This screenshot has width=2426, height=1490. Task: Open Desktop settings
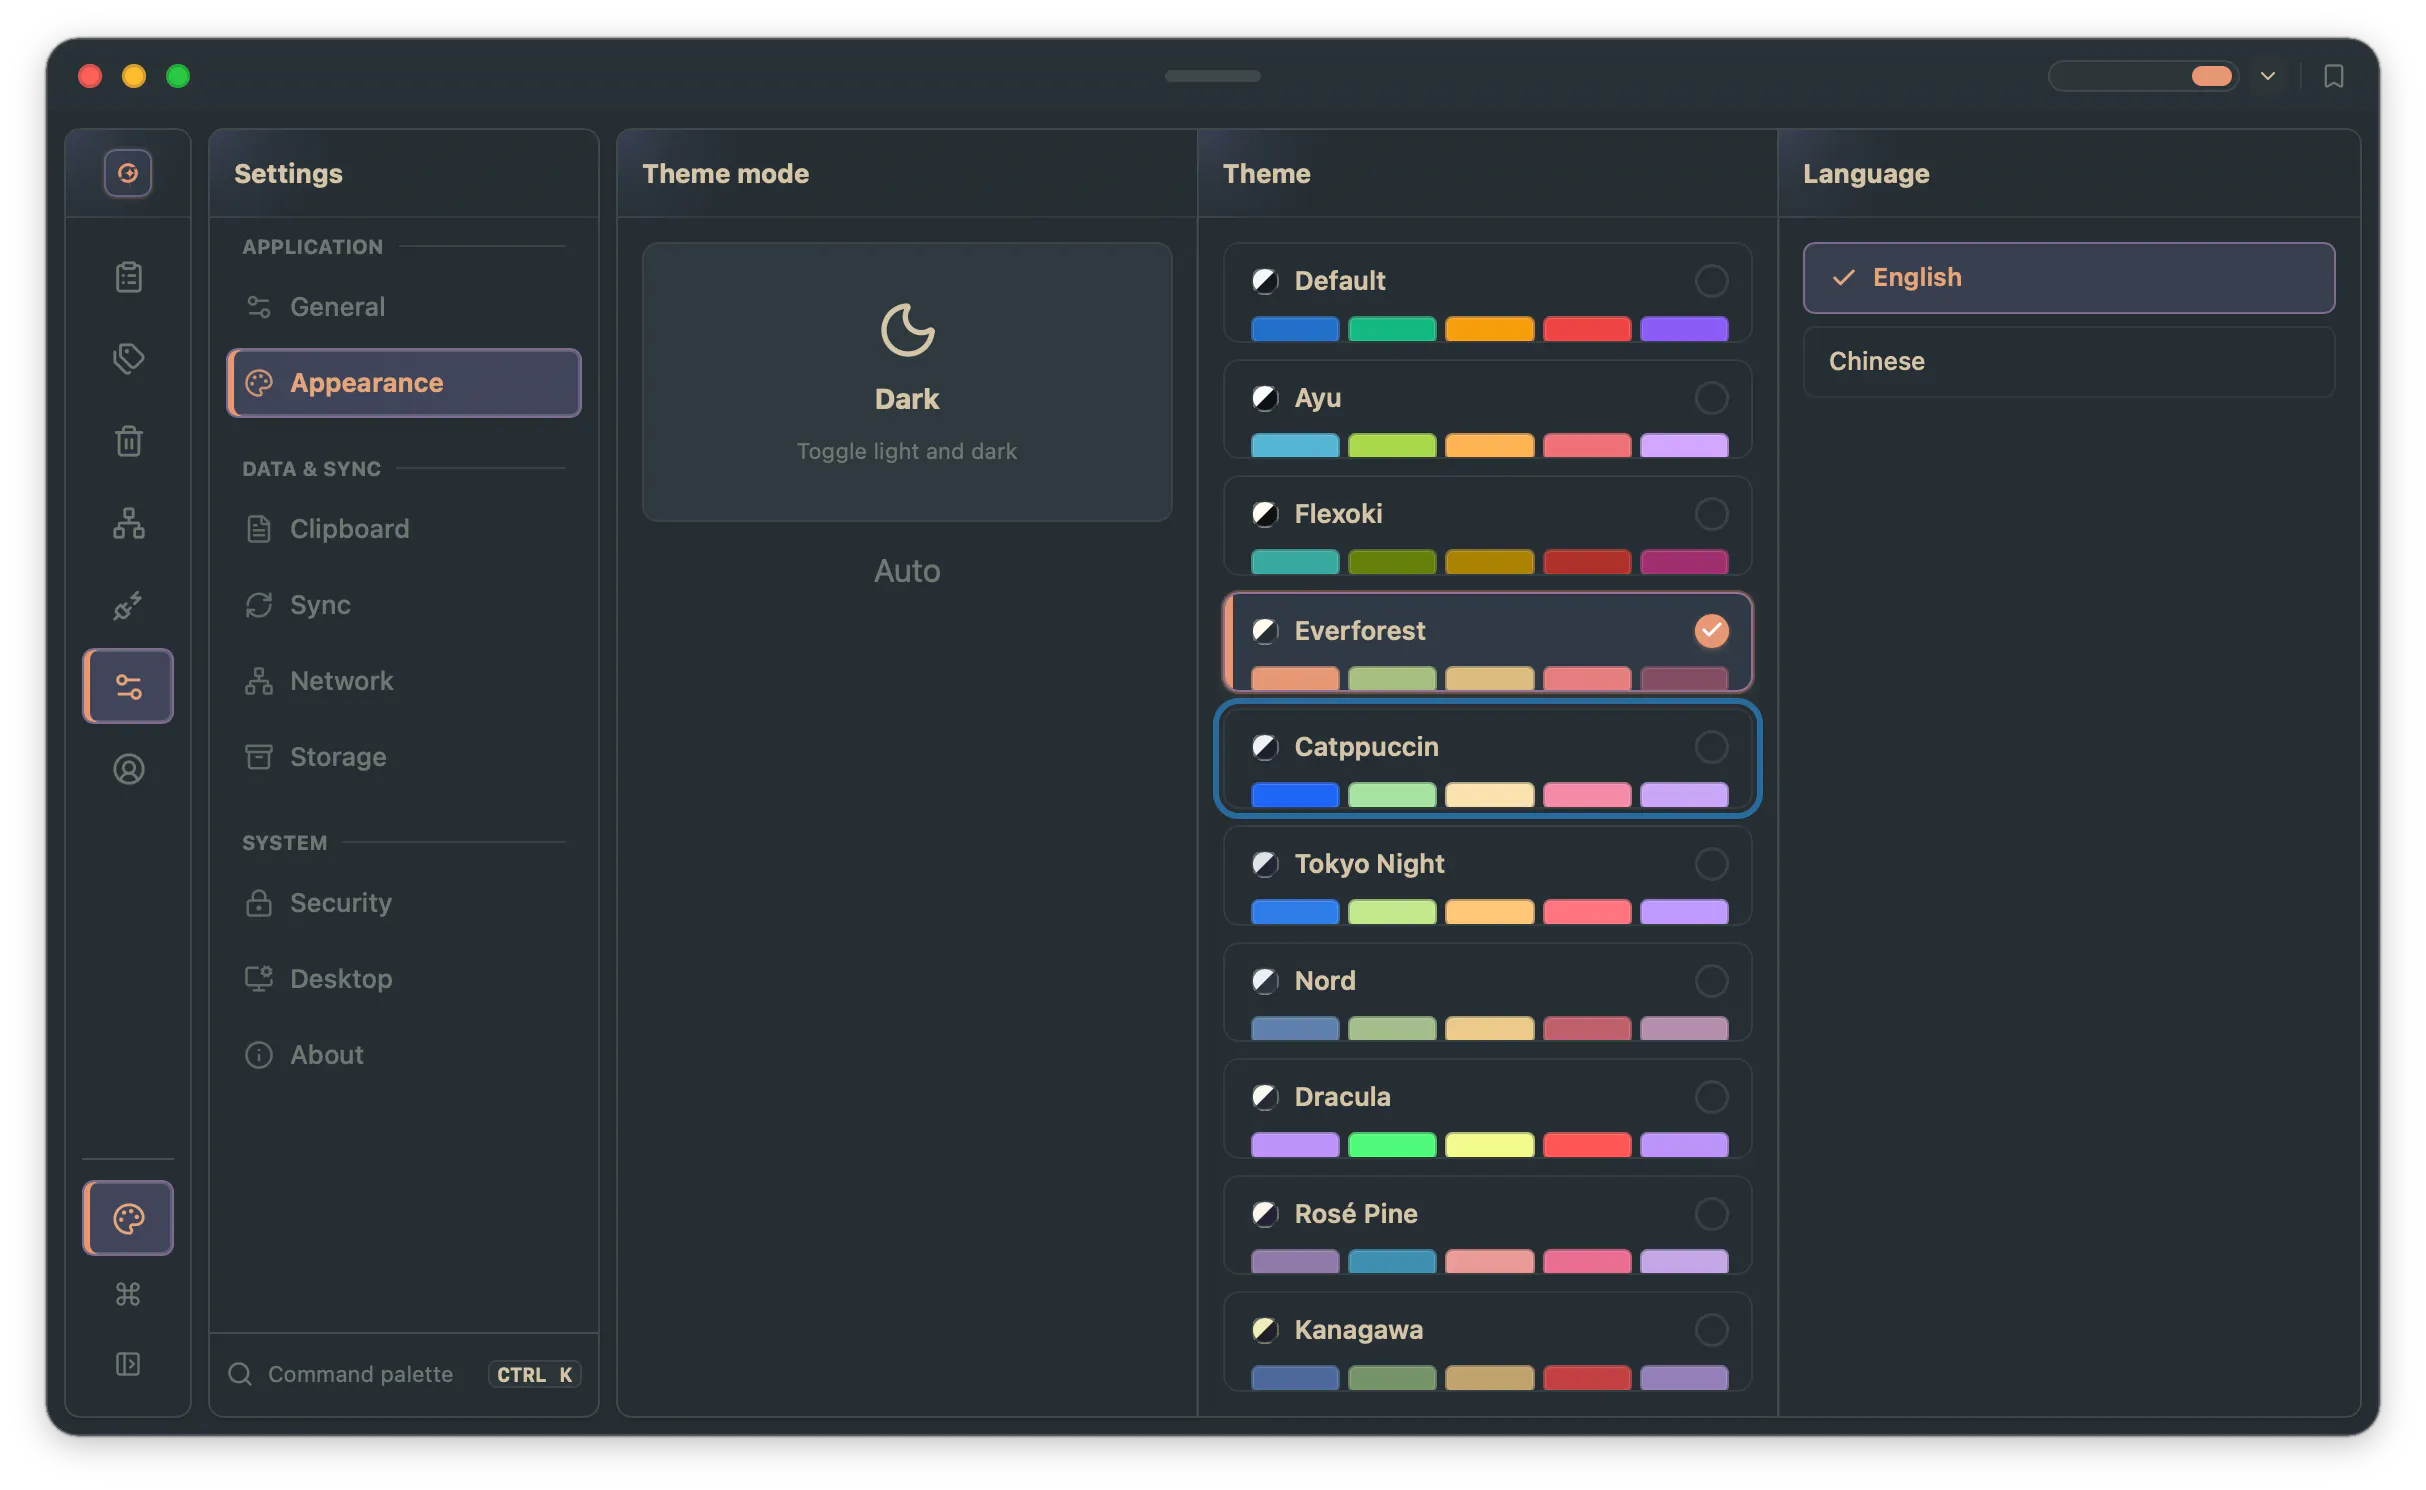click(x=403, y=979)
